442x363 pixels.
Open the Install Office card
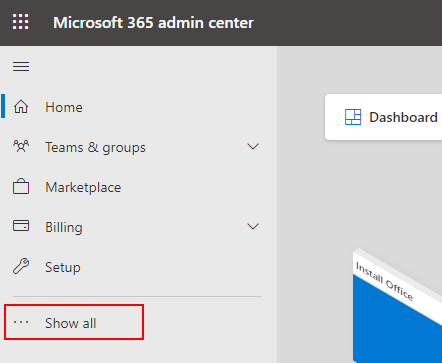click(x=397, y=305)
